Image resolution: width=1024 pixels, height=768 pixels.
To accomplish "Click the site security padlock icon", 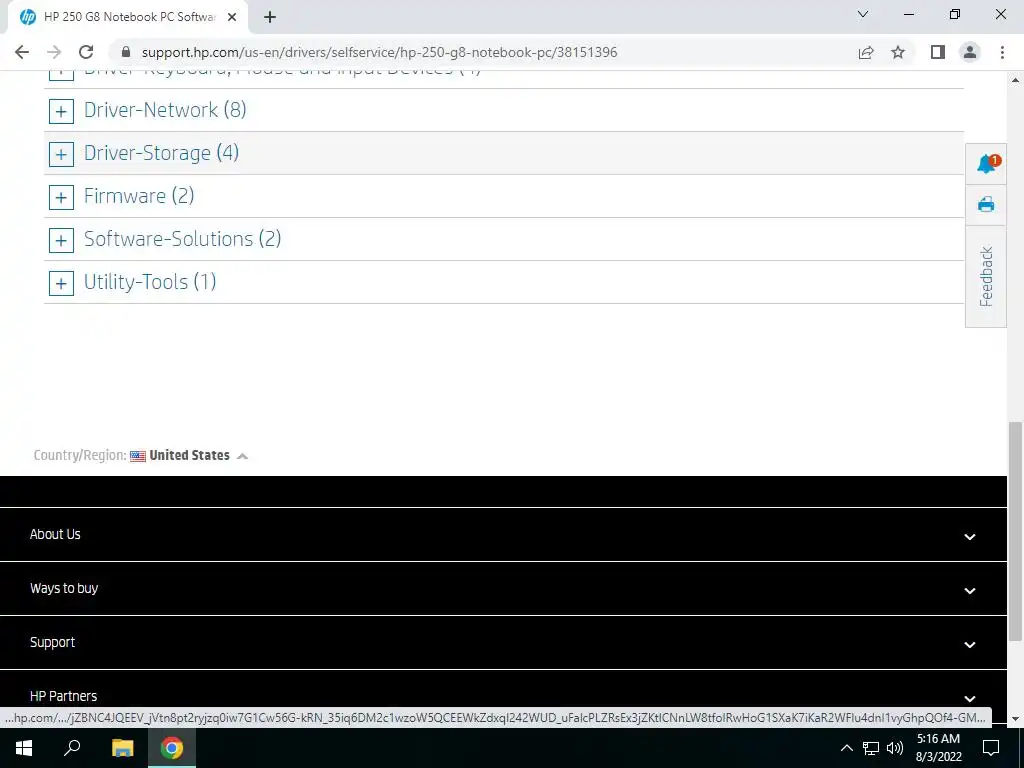I will pos(126,52).
